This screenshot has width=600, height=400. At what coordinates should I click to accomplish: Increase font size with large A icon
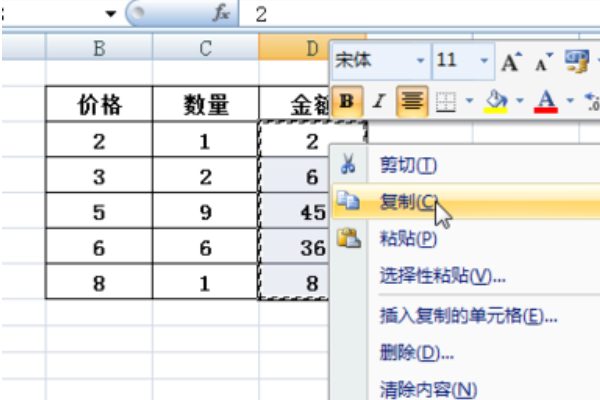[512, 61]
